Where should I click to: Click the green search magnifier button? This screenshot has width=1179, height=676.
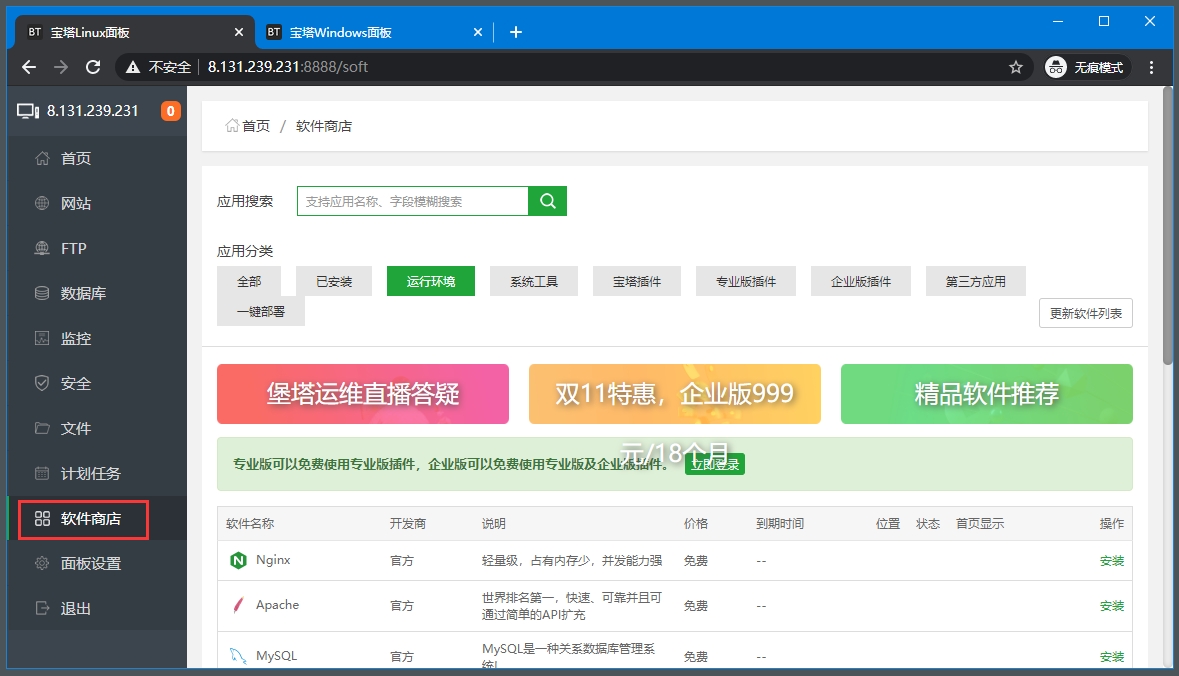pos(547,201)
